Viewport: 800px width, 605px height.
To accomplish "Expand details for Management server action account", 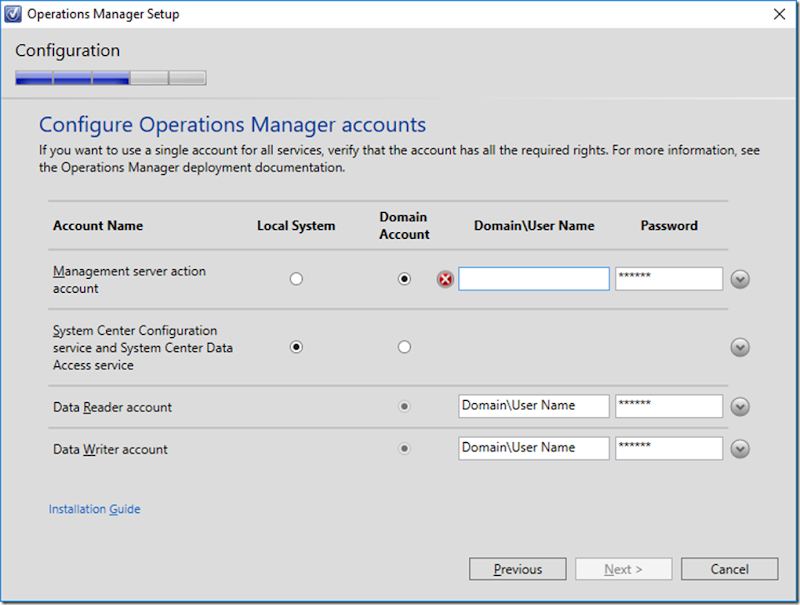I will (740, 279).
